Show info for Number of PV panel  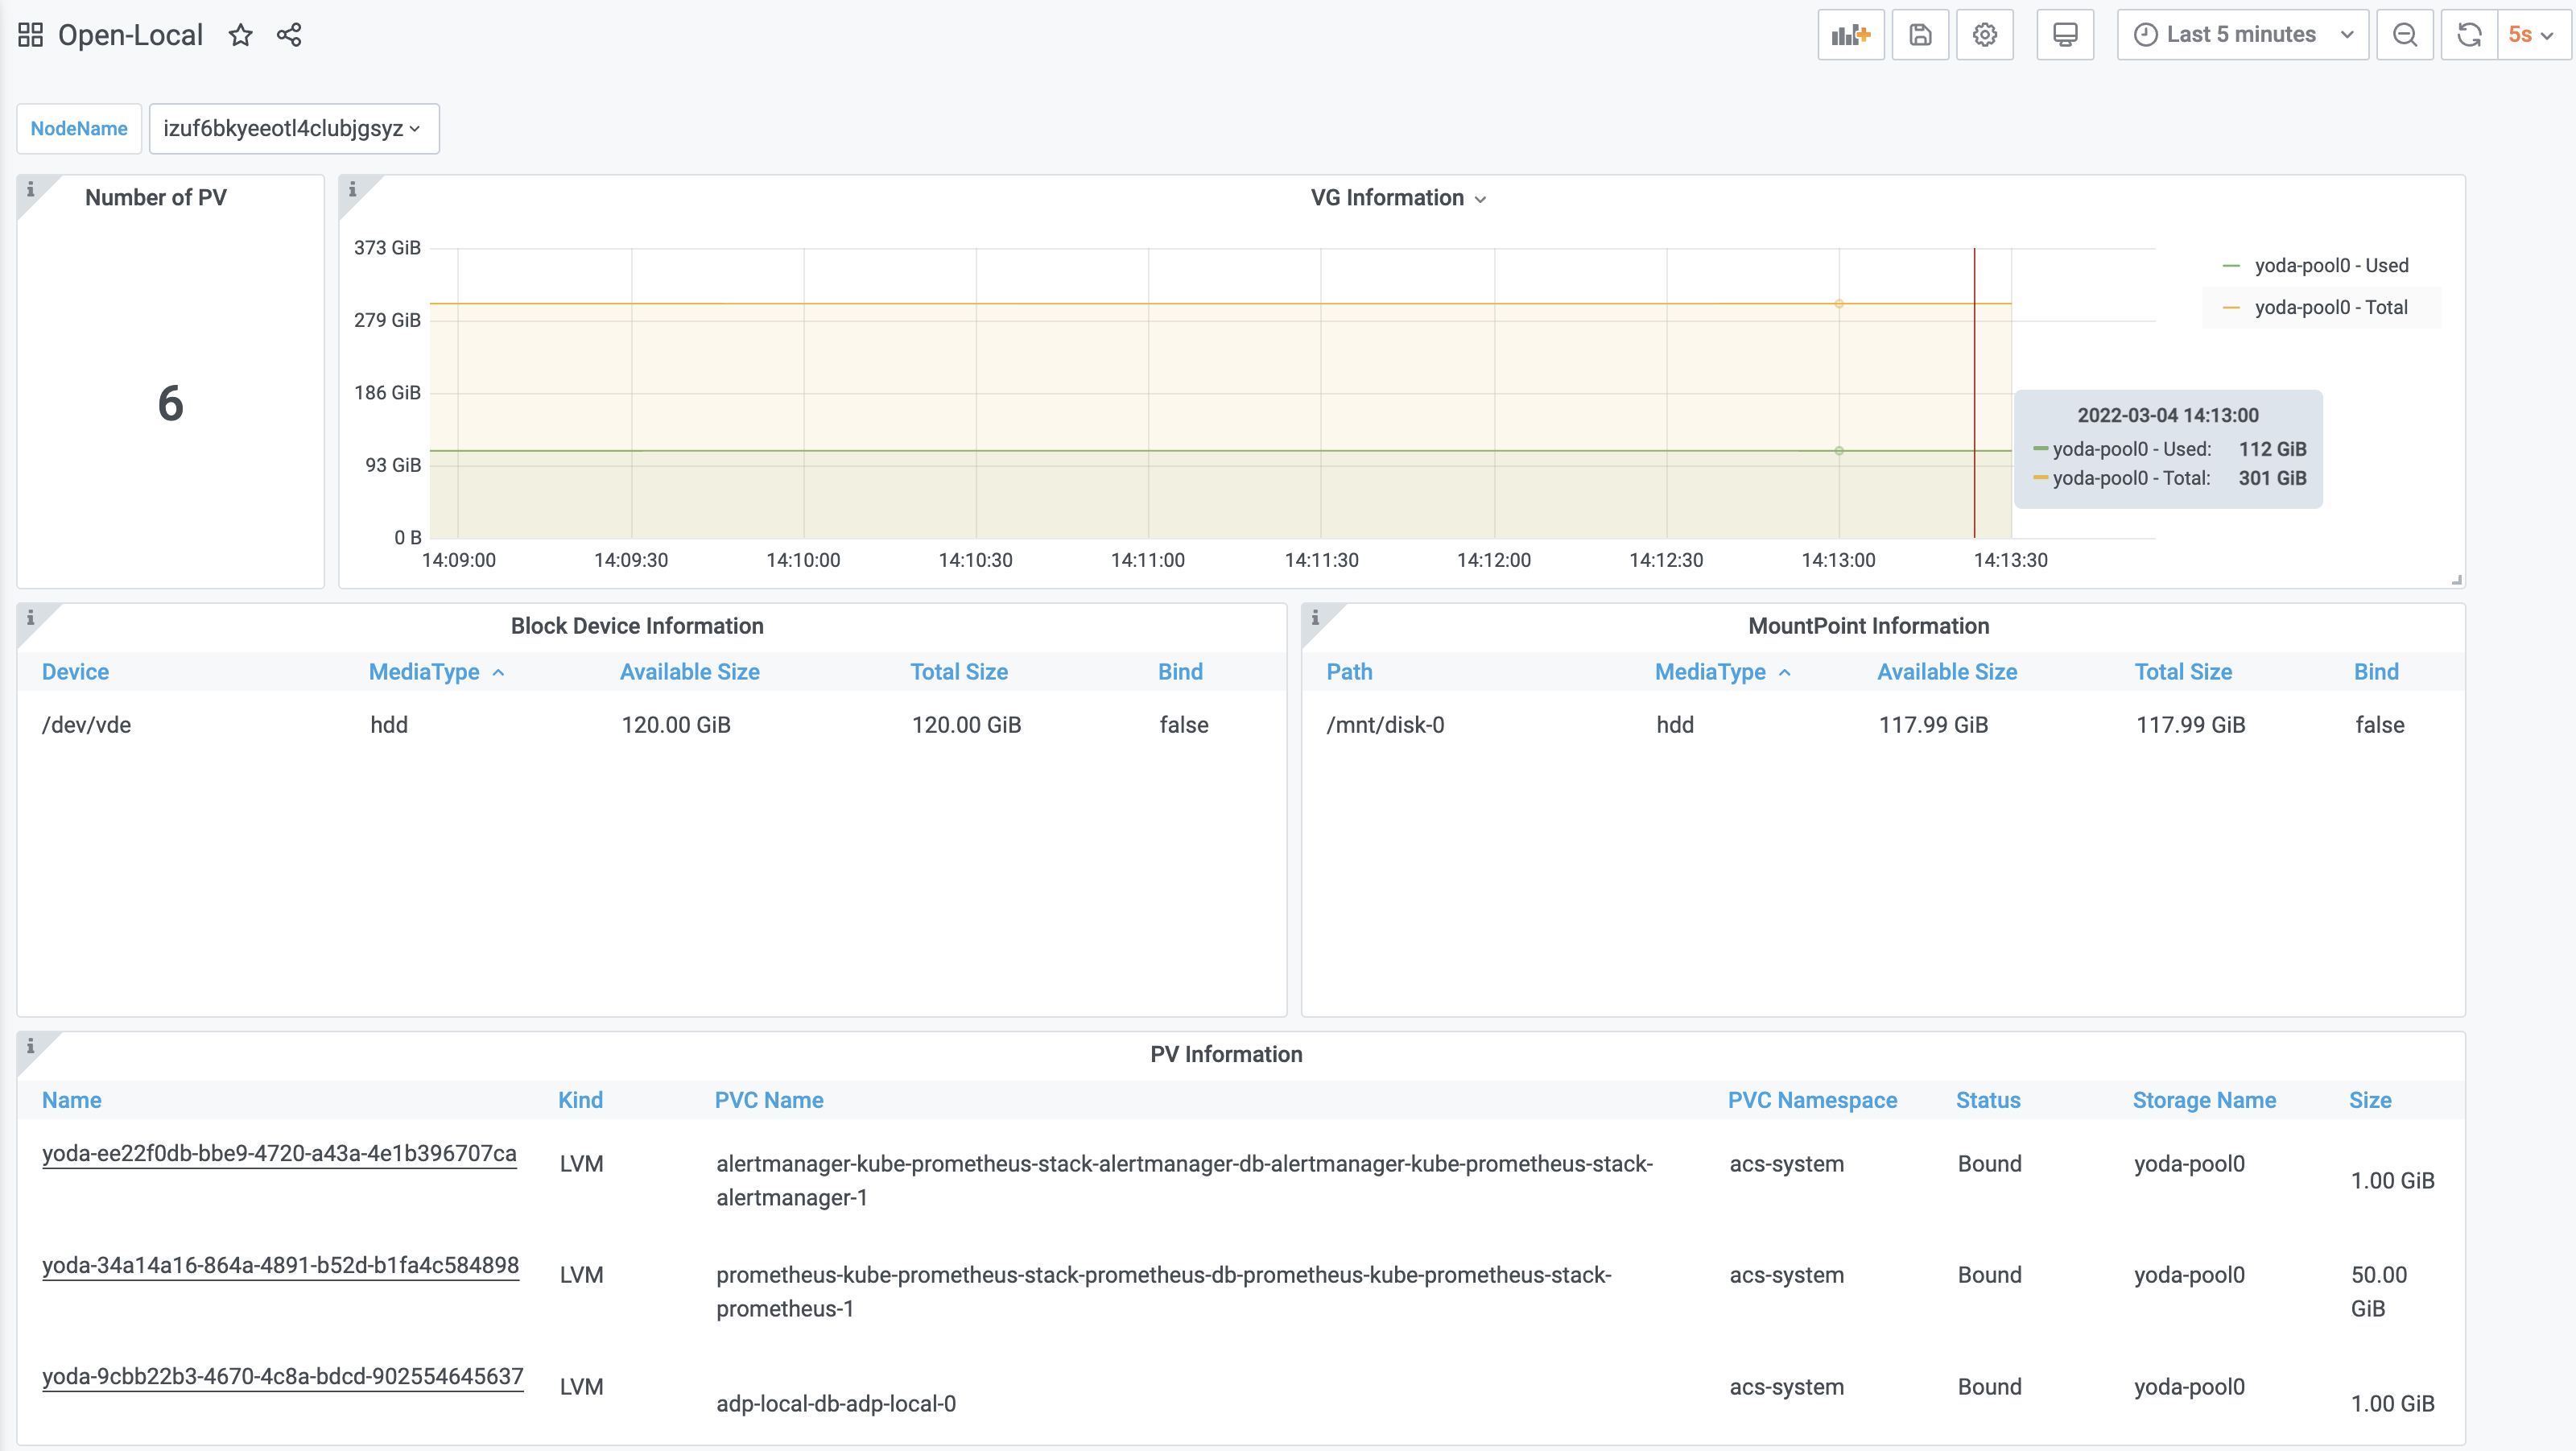tap(30, 189)
